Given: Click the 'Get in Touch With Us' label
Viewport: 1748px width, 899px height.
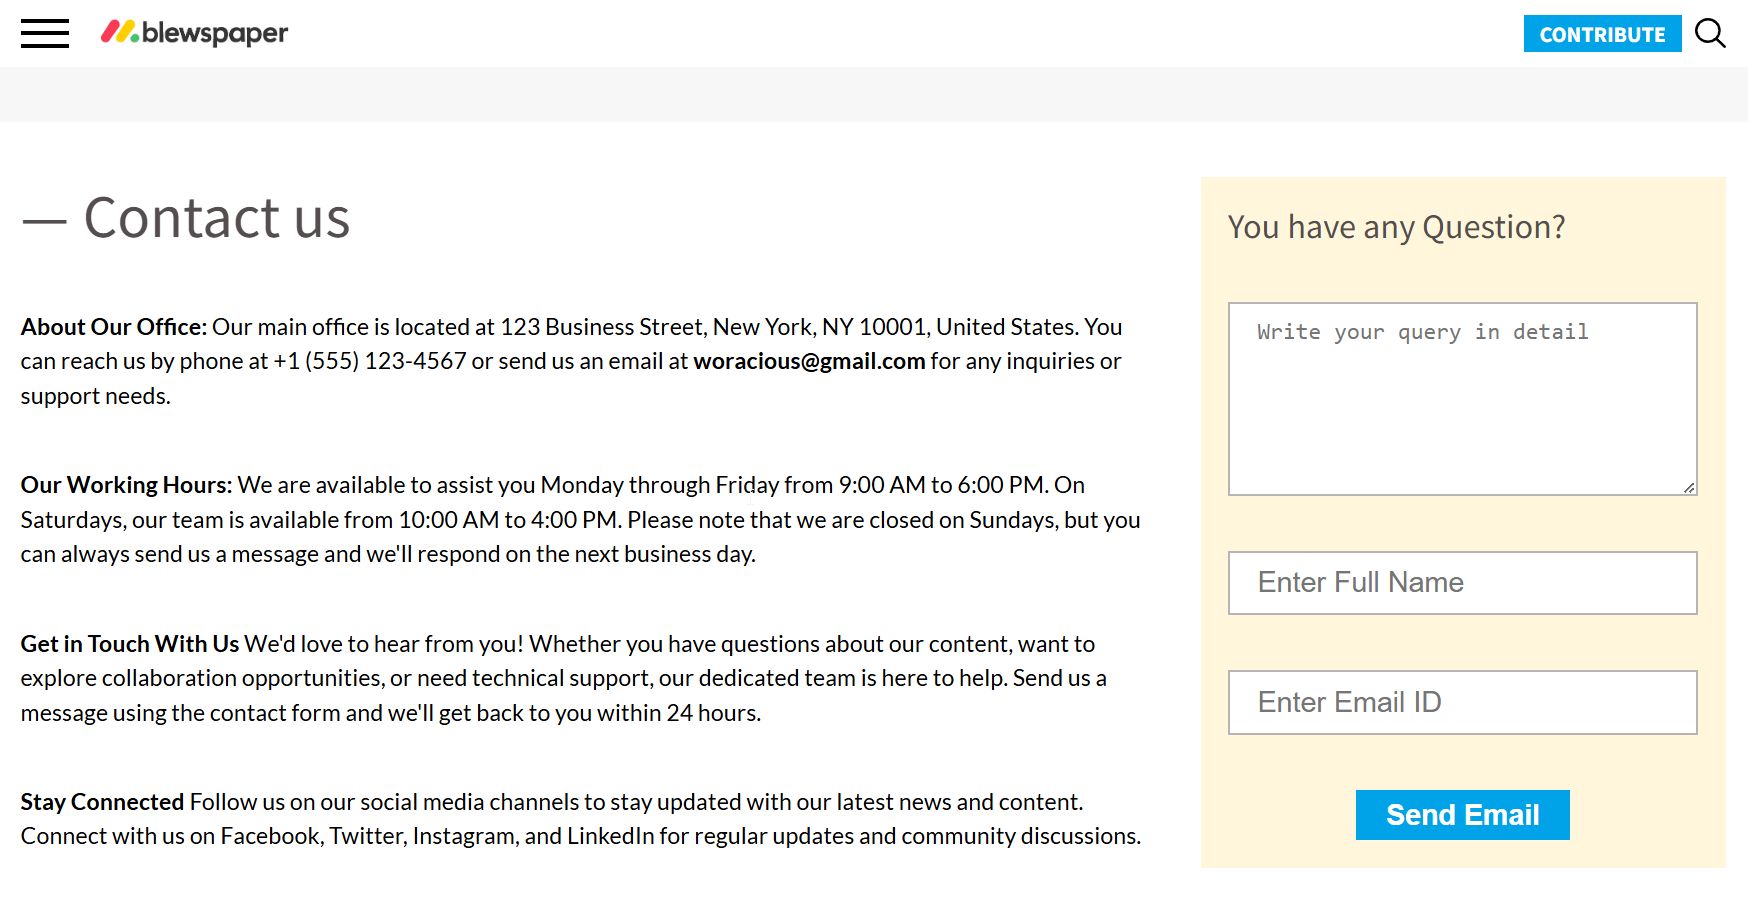Looking at the screenshot, I should (130, 644).
